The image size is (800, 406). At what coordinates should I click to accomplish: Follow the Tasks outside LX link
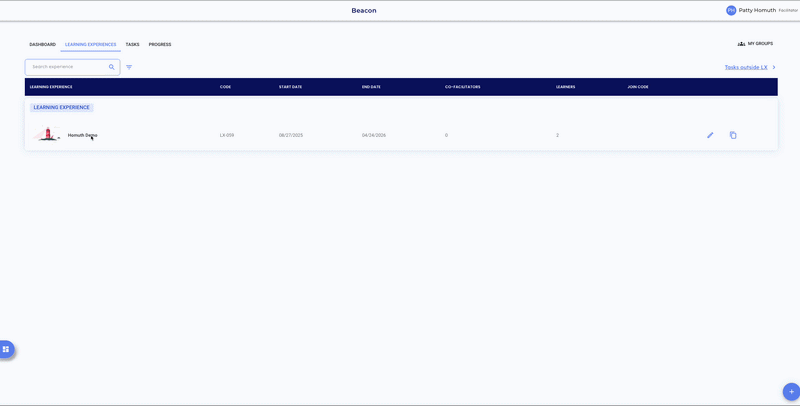(x=746, y=67)
